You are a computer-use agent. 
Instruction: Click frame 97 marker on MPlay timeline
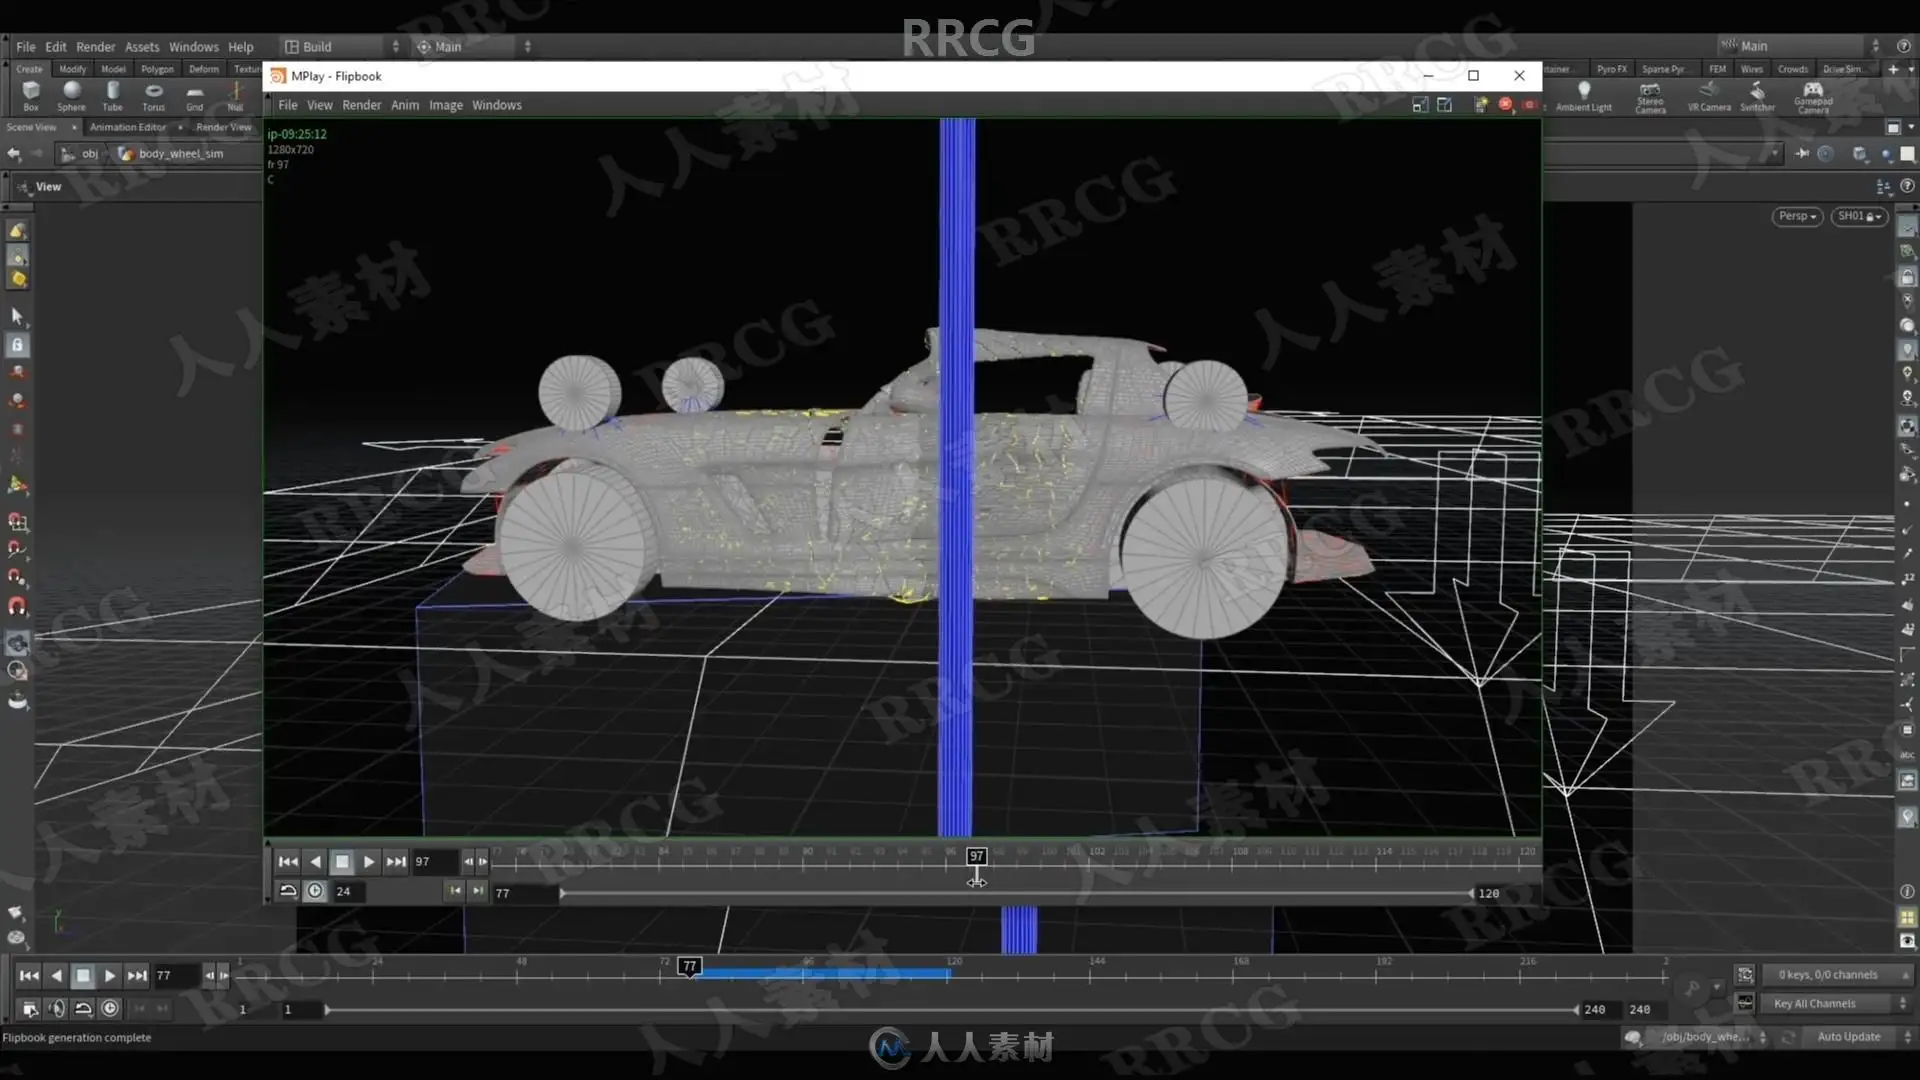pyautogui.click(x=976, y=856)
